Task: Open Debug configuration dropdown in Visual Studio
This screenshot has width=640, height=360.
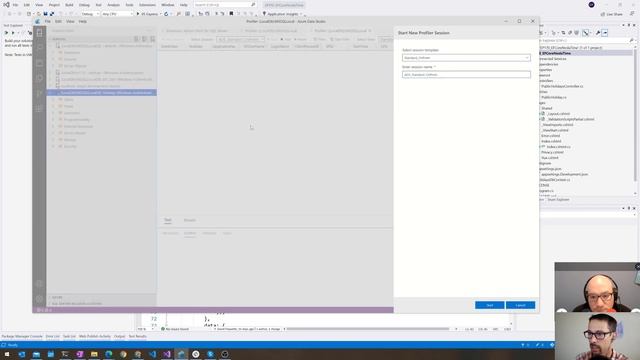Action: coord(90,14)
